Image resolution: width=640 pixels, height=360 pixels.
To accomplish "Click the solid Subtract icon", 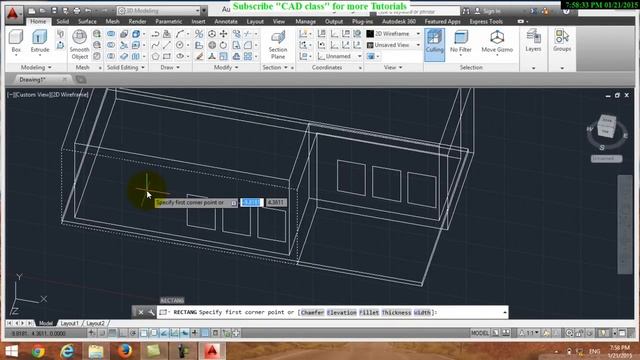I will click(x=111, y=45).
